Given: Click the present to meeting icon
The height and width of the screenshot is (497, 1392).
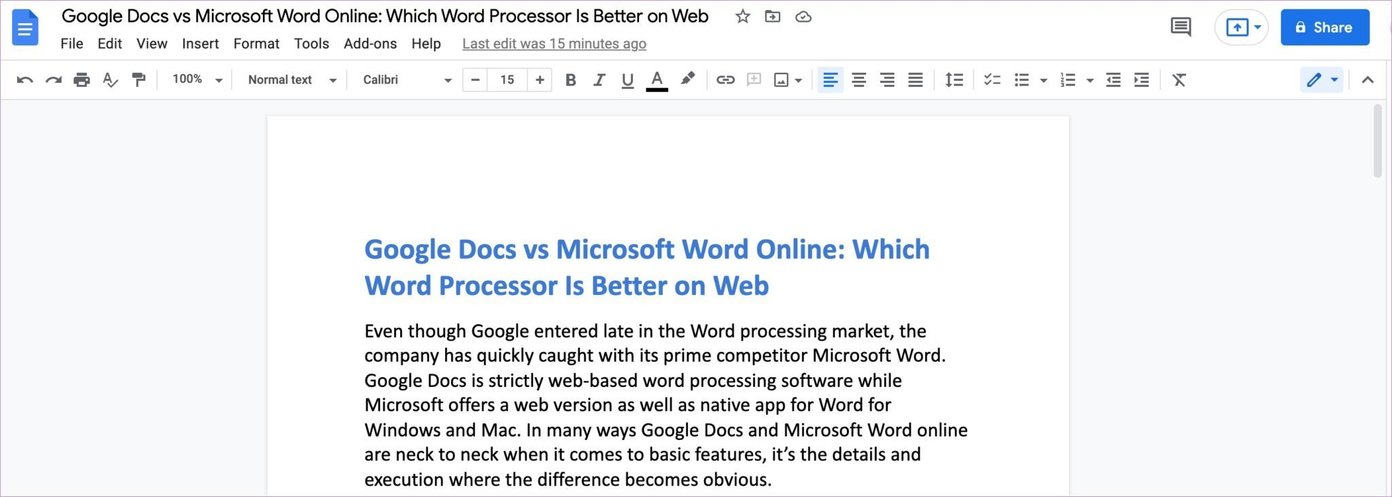Looking at the screenshot, I should (1237, 28).
